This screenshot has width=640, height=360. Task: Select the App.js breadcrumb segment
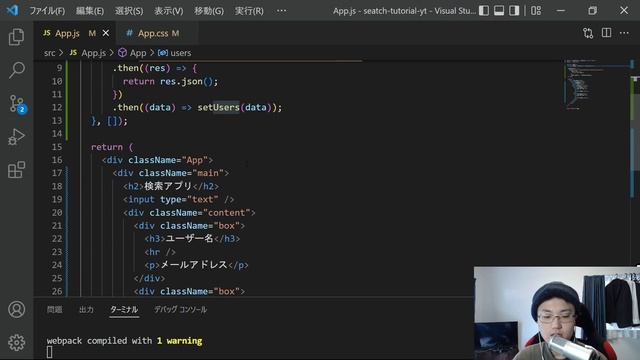tap(88, 53)
